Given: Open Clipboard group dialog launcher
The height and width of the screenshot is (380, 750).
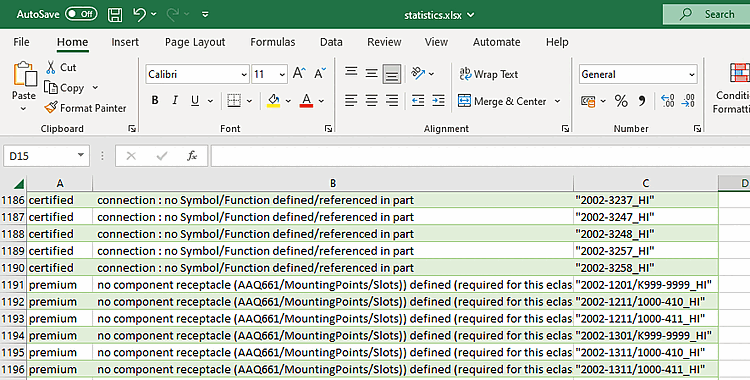Looking at the screenshot, I should [132, 129].
